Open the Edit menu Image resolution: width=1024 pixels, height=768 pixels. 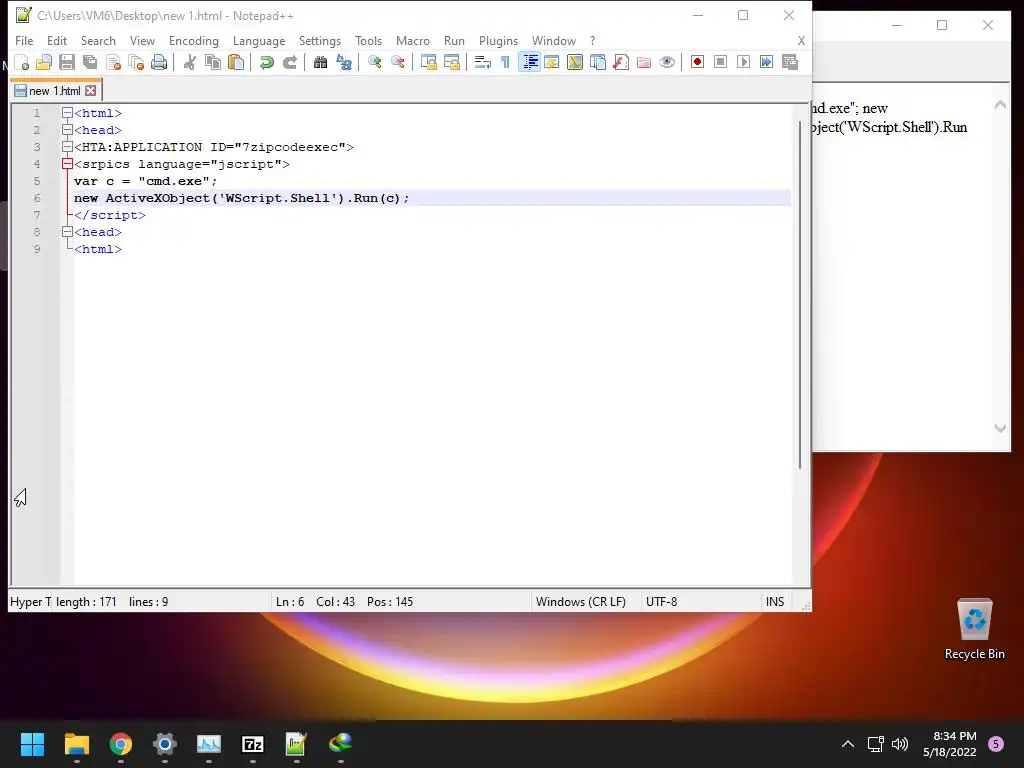(x=57, y=40)
